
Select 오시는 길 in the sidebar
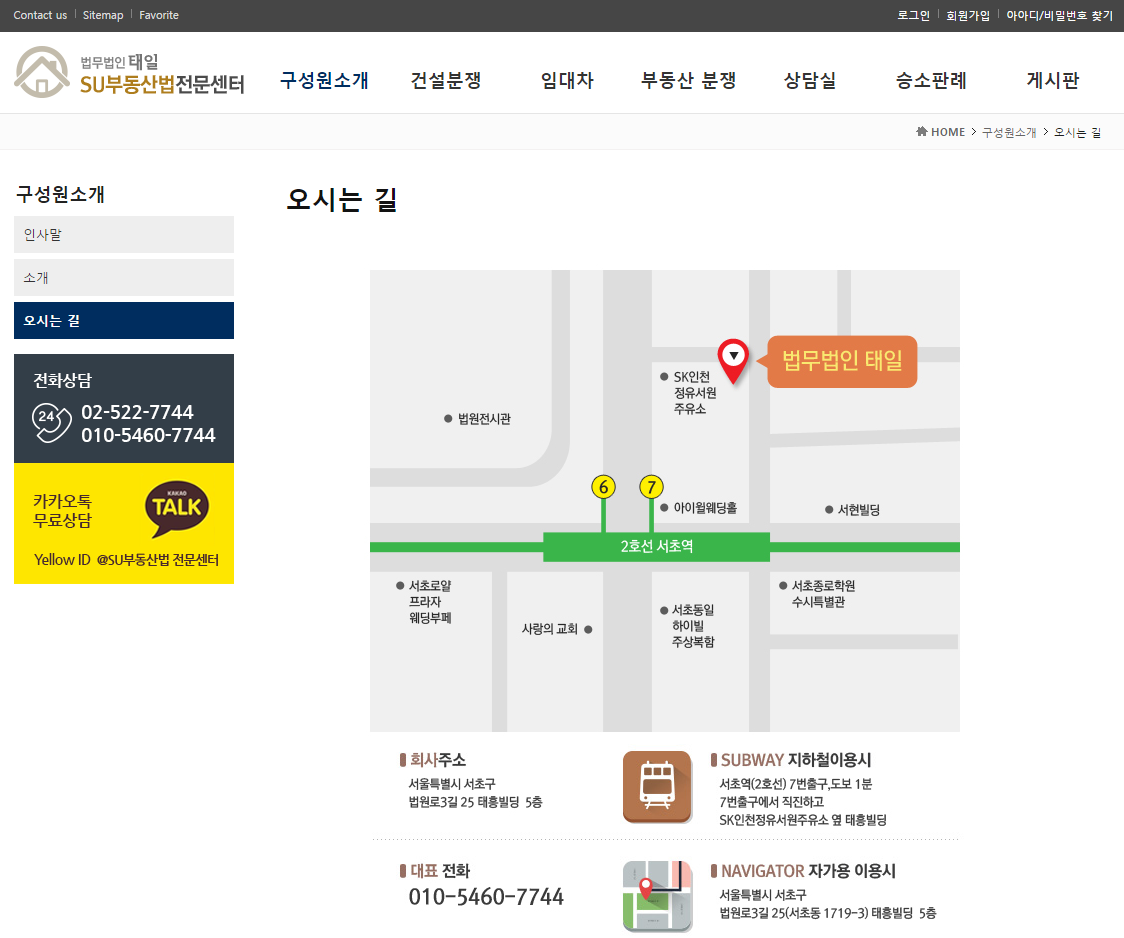[x=124, y=321]
